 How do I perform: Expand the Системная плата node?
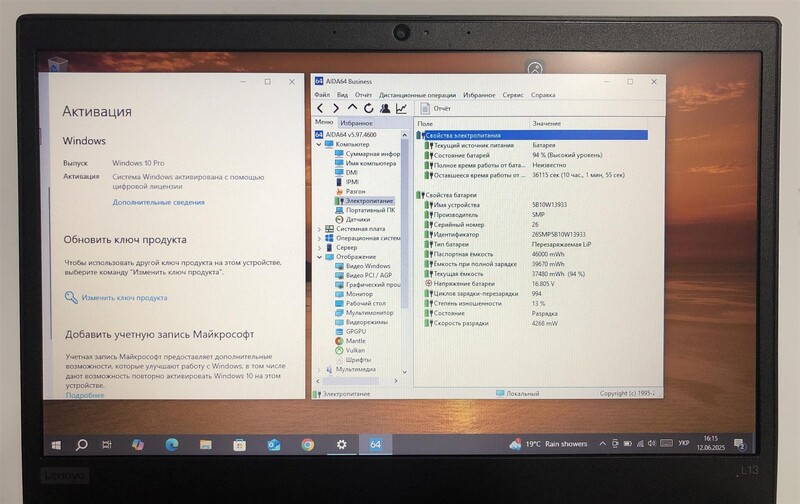(319, 229)
